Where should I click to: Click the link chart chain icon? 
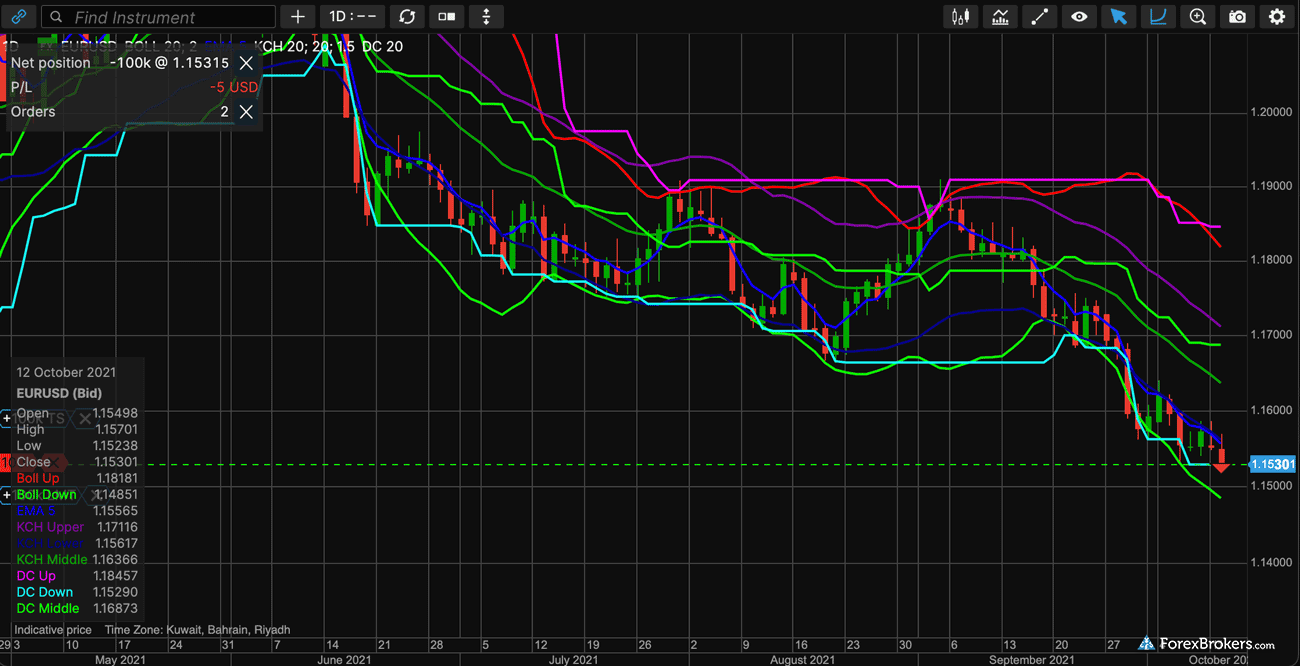coord(20,17)
